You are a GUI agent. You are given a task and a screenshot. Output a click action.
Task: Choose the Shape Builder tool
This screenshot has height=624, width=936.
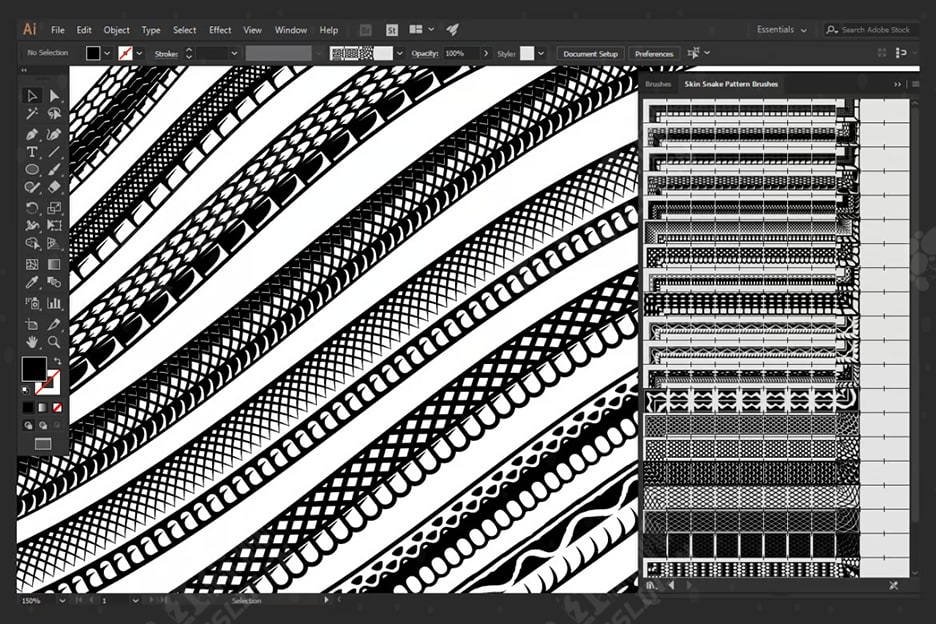(32, 244)
